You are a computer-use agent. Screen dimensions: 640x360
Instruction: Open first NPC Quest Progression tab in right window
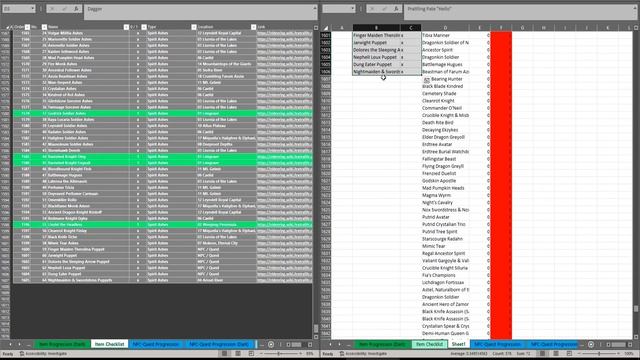click(498, 344)
